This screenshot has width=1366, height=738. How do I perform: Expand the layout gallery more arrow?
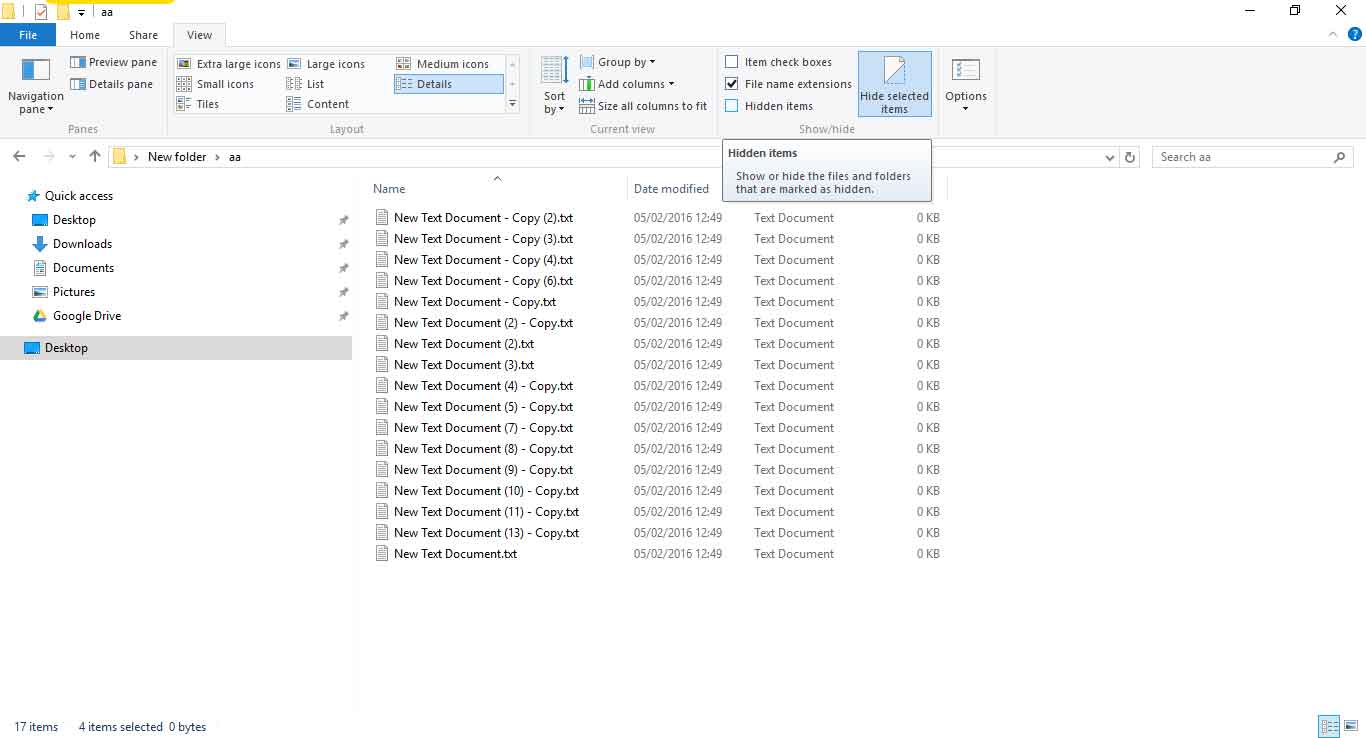pos(512,104)
